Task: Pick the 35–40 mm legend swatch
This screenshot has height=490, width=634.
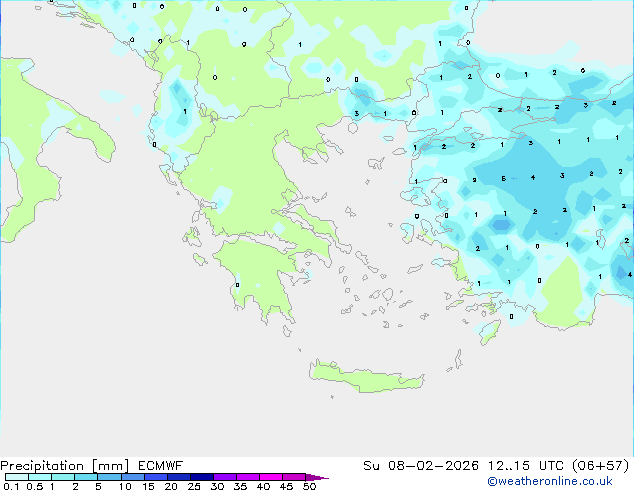Action: pyautogui.click(x=248, y=477)
